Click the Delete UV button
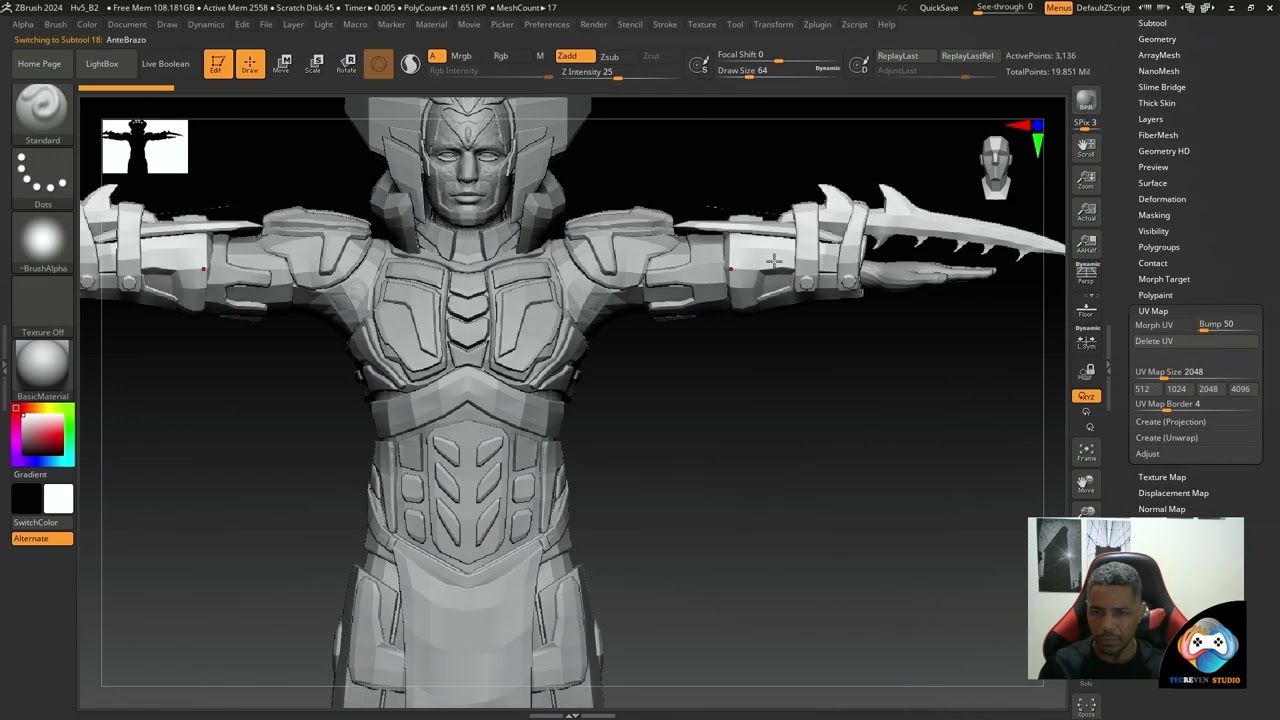This screenshot has width=1280, height=720. [1195, 341]
